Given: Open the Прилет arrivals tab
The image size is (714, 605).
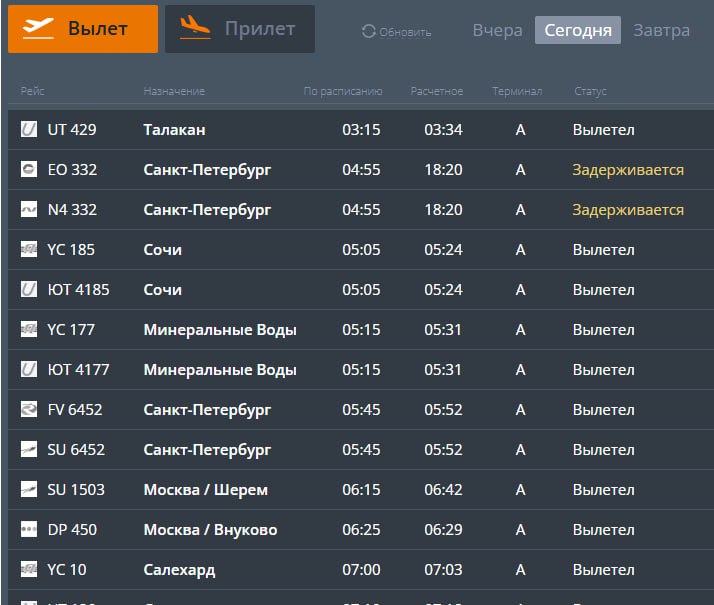Looking at the screenshot, I should point(239,29).
